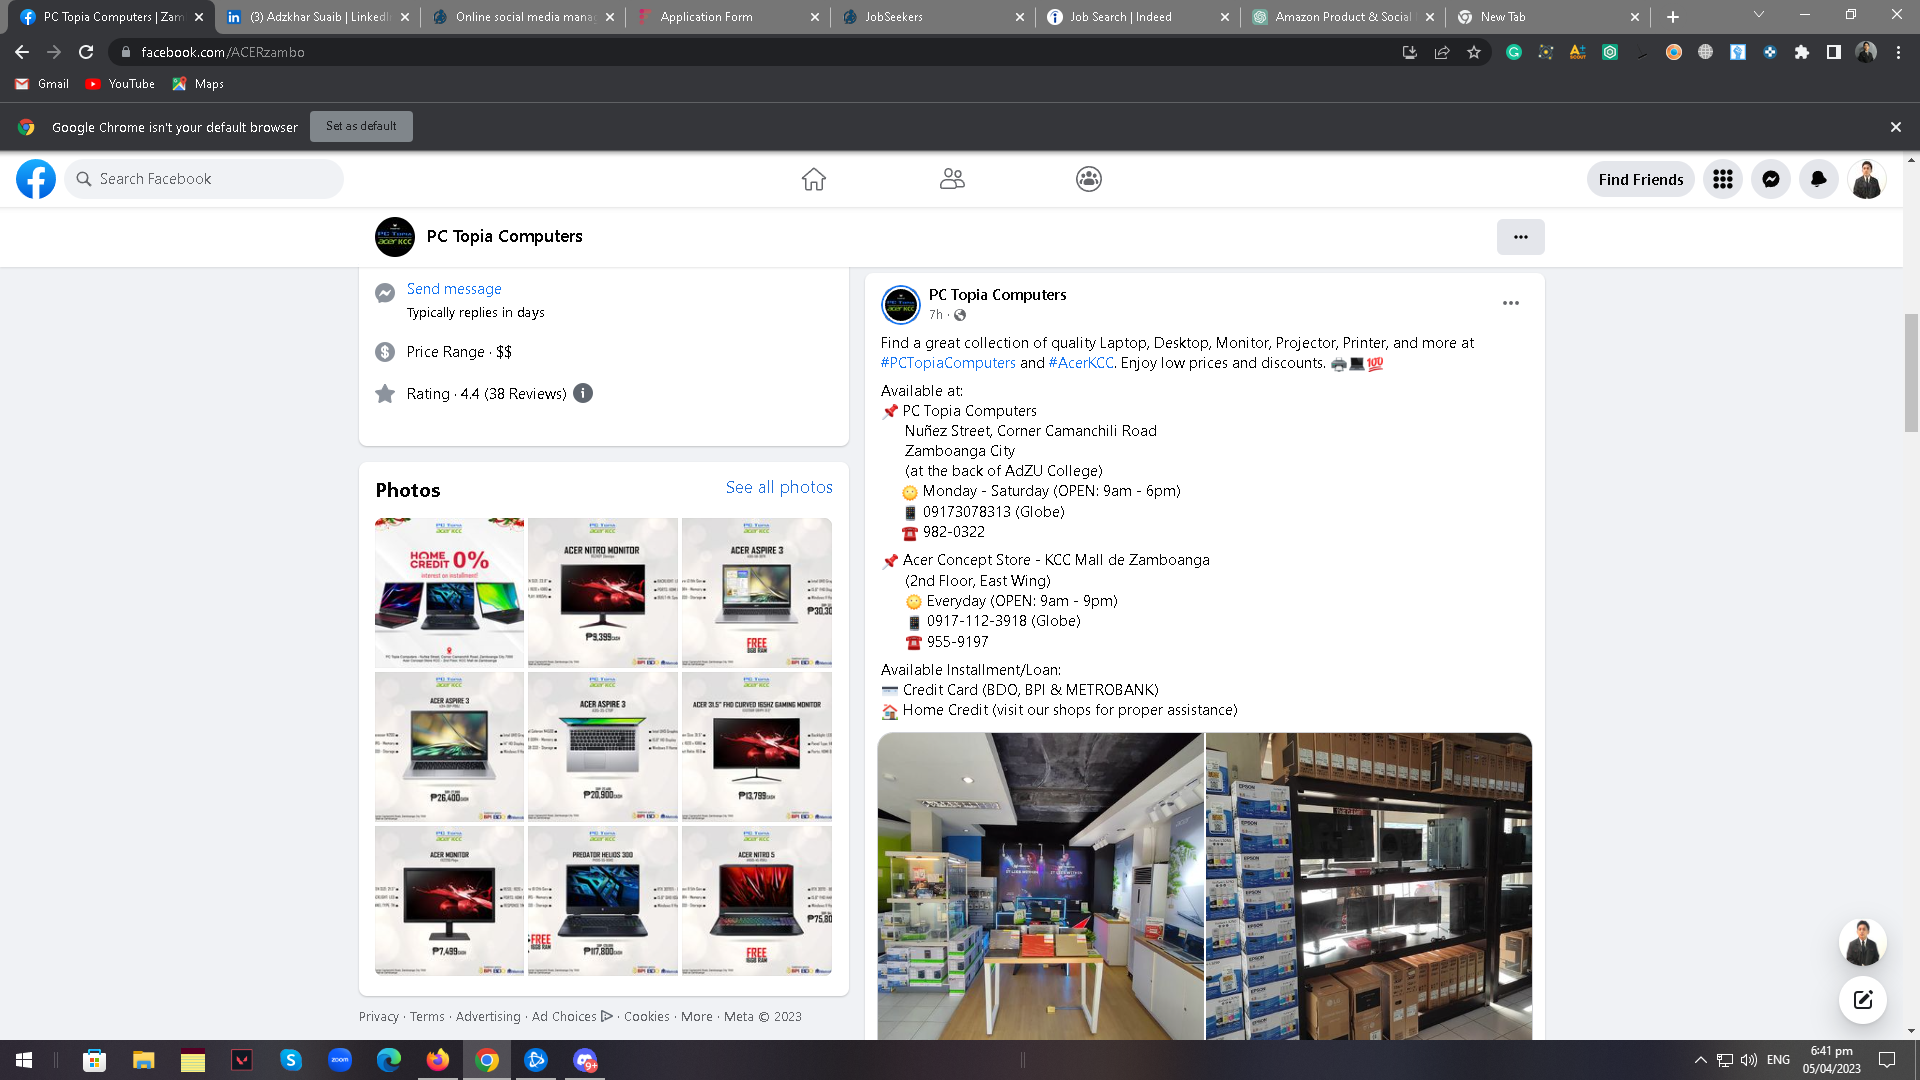Click the #AcerKCC hashtag
This screenshot has height=1080, width=1920.
pyautogui.click(x=1081, y=363)
